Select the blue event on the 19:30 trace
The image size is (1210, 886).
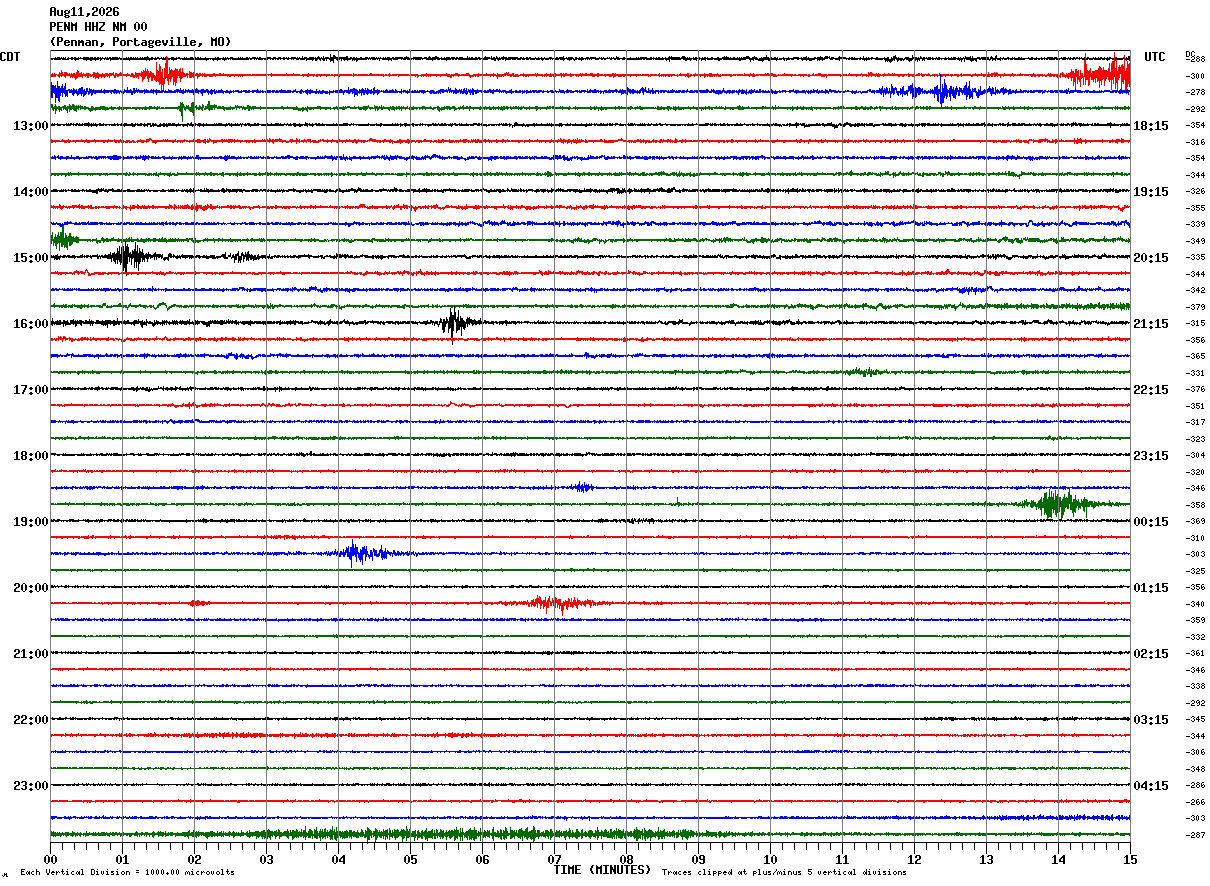[362, 553]
